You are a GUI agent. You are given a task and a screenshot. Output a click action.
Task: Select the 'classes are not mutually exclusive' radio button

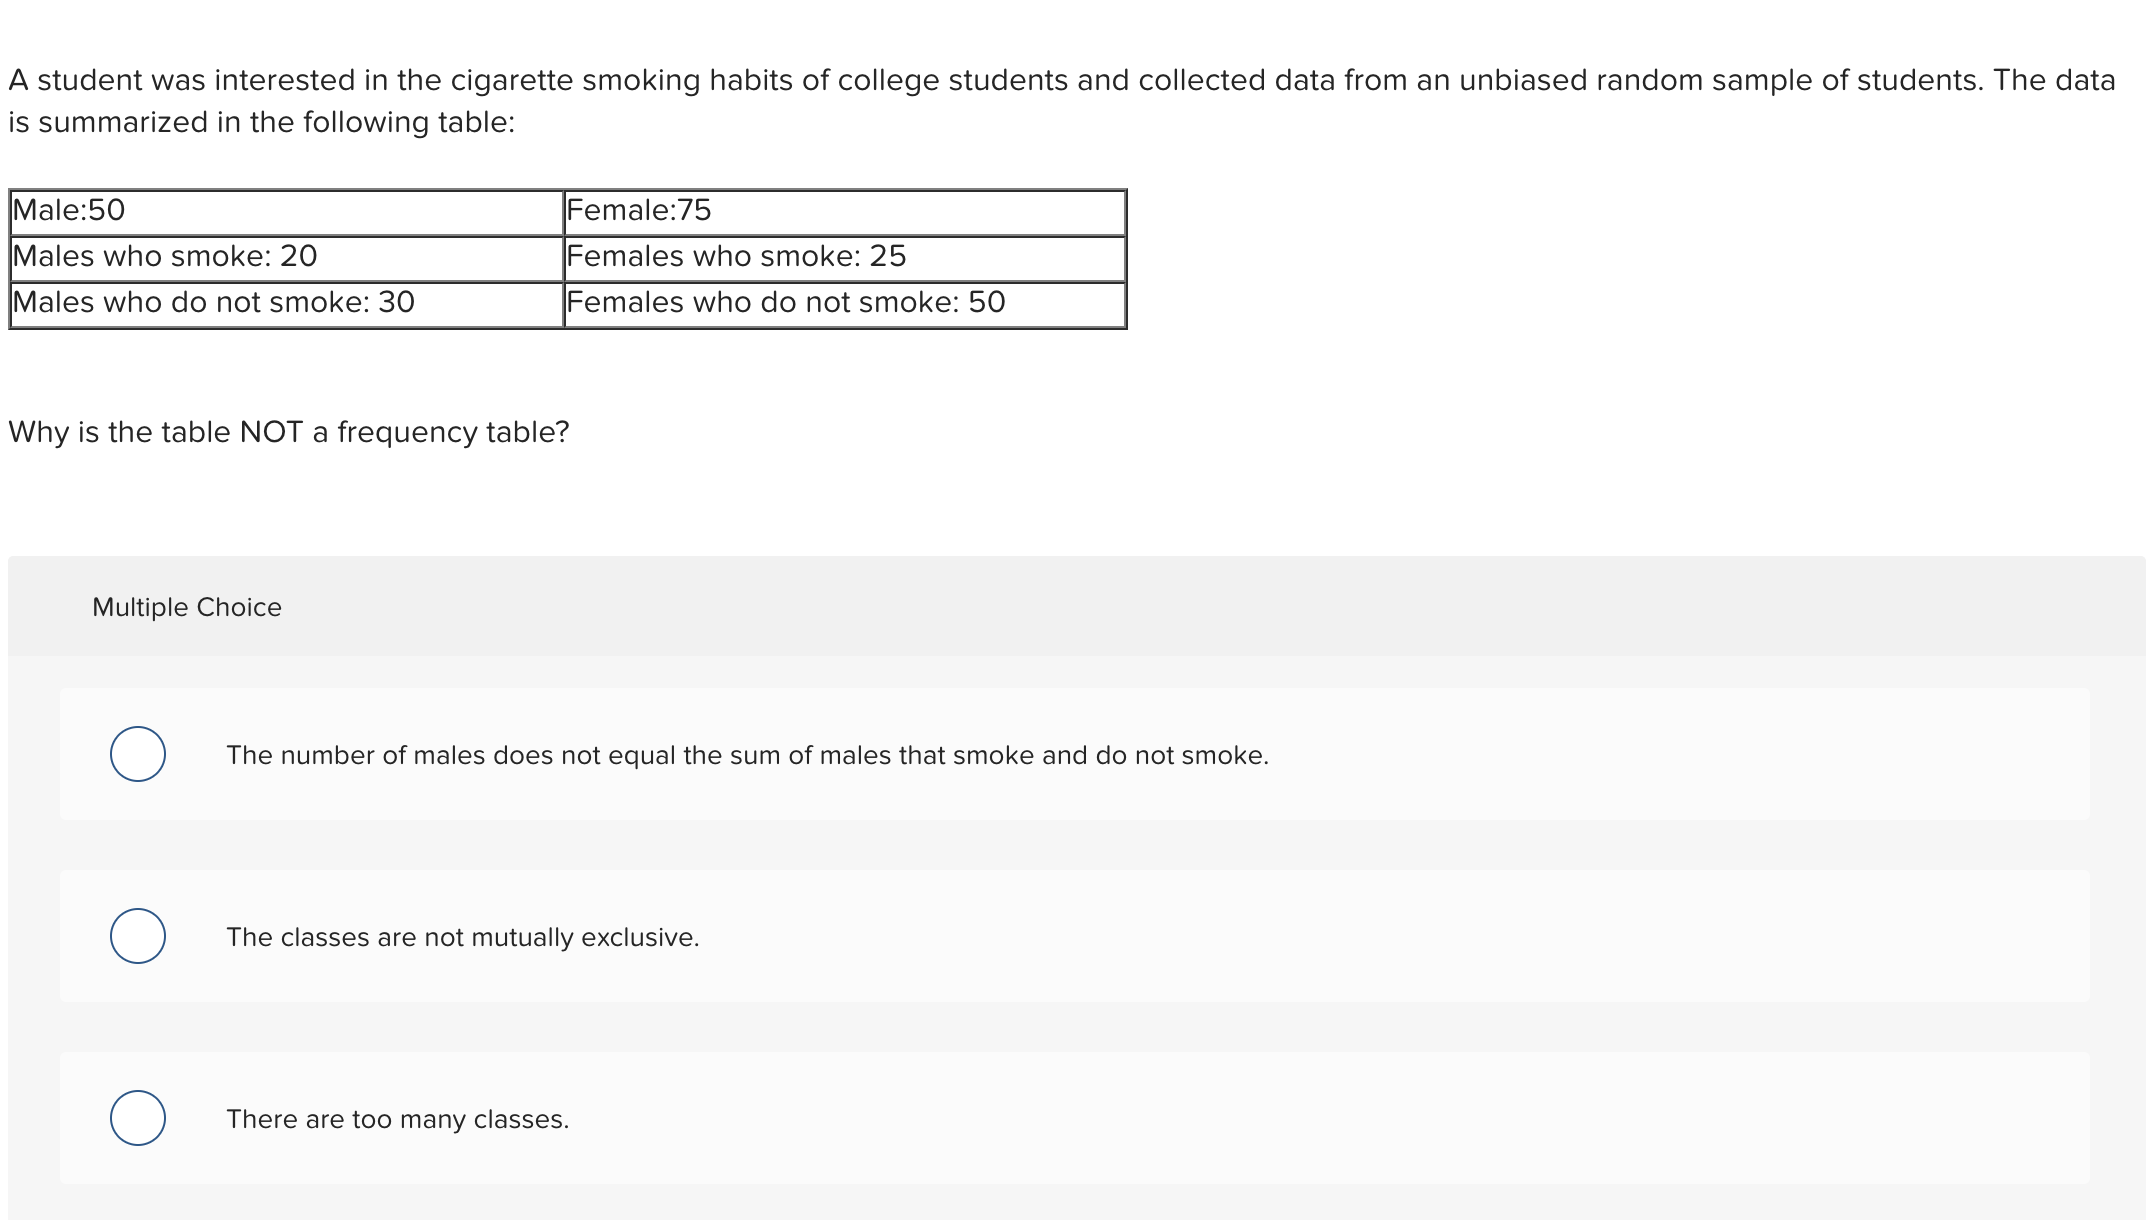click(138, 937)
